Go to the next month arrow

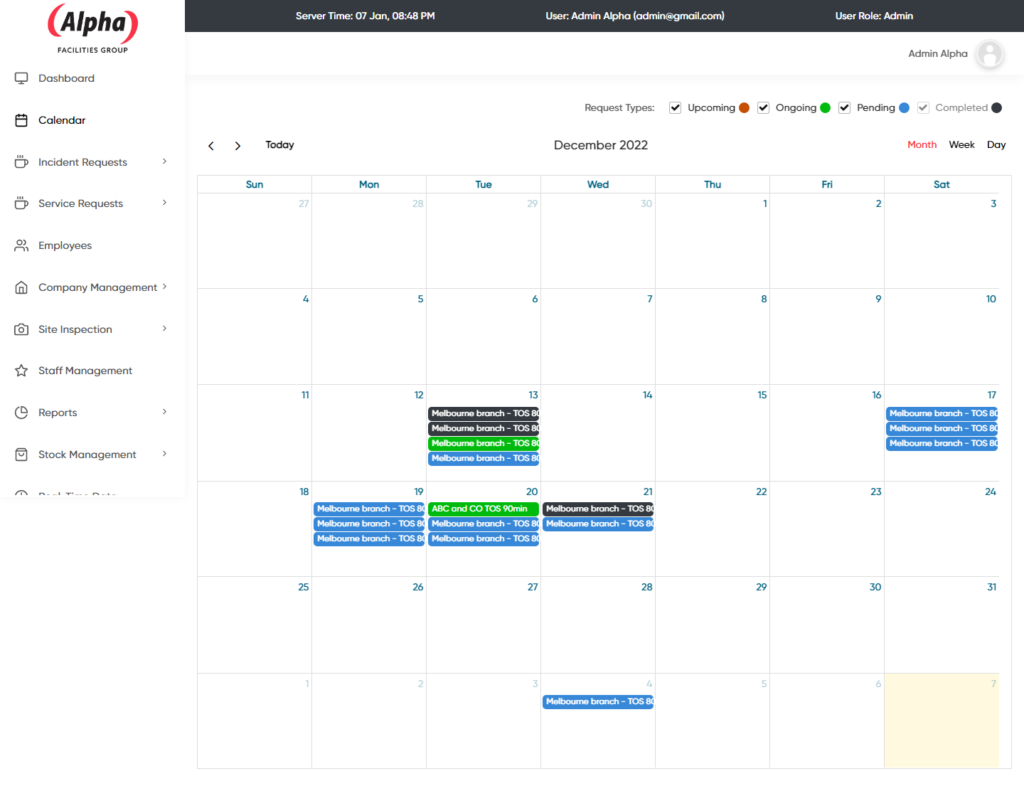point(237,146)
